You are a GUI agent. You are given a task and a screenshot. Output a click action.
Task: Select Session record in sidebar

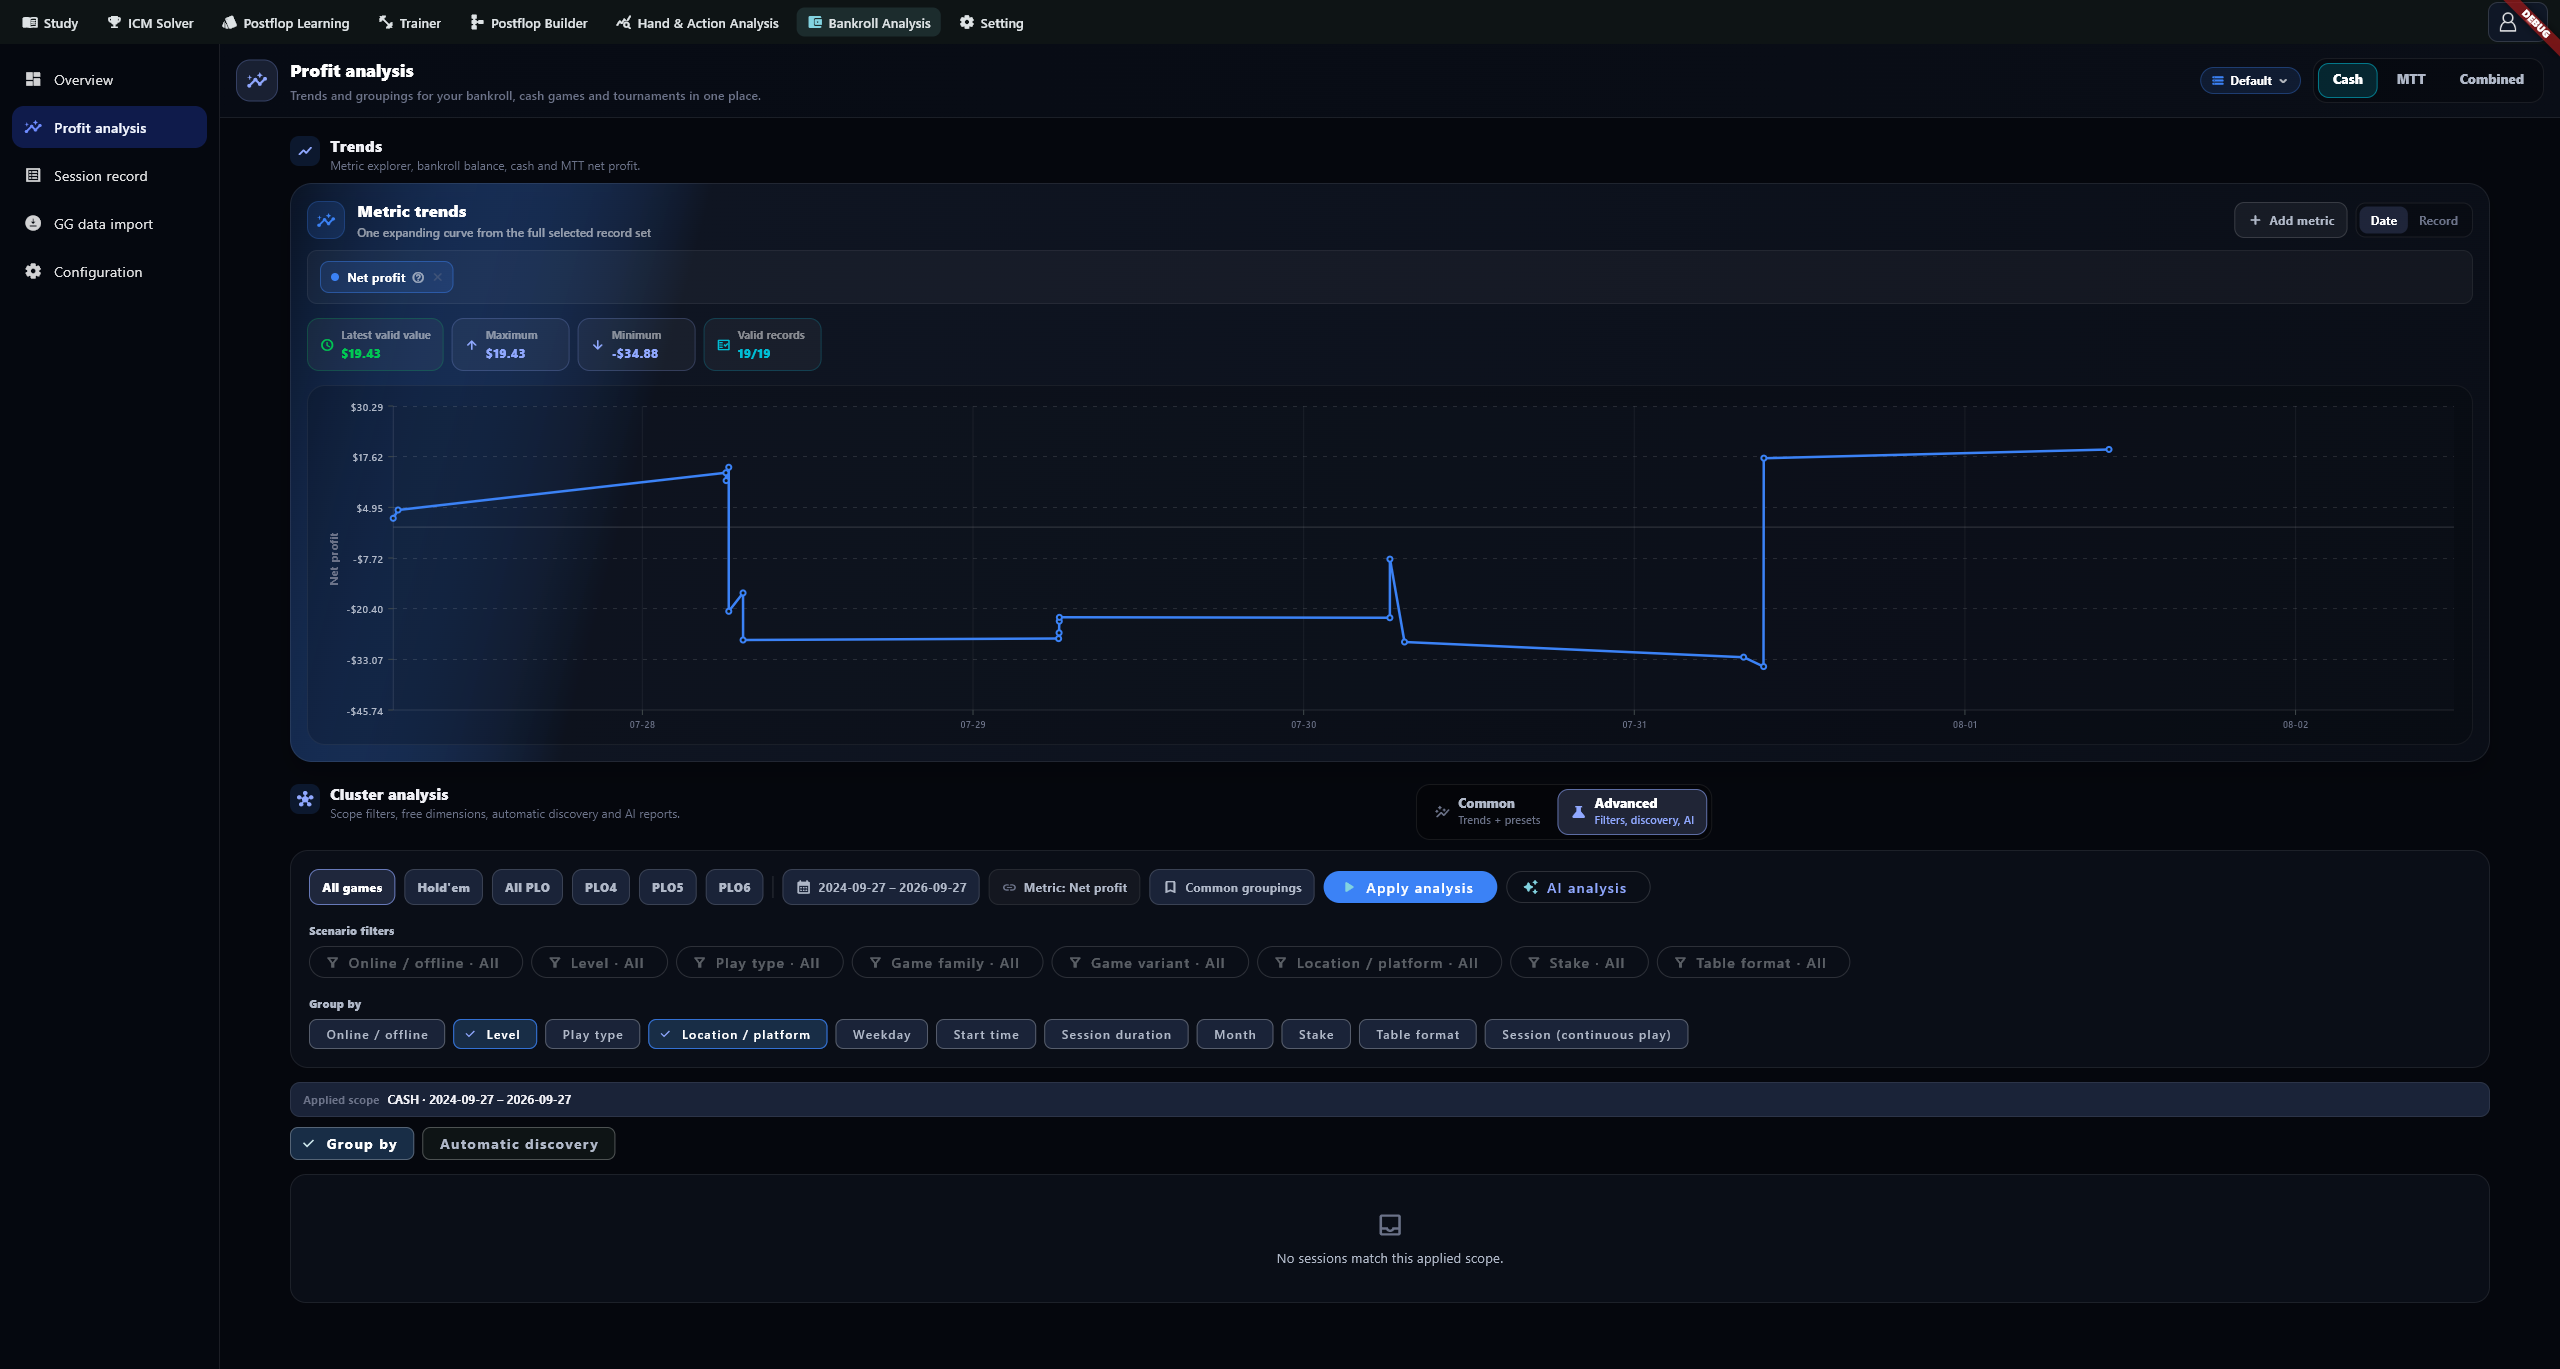(x=109, y=176)
